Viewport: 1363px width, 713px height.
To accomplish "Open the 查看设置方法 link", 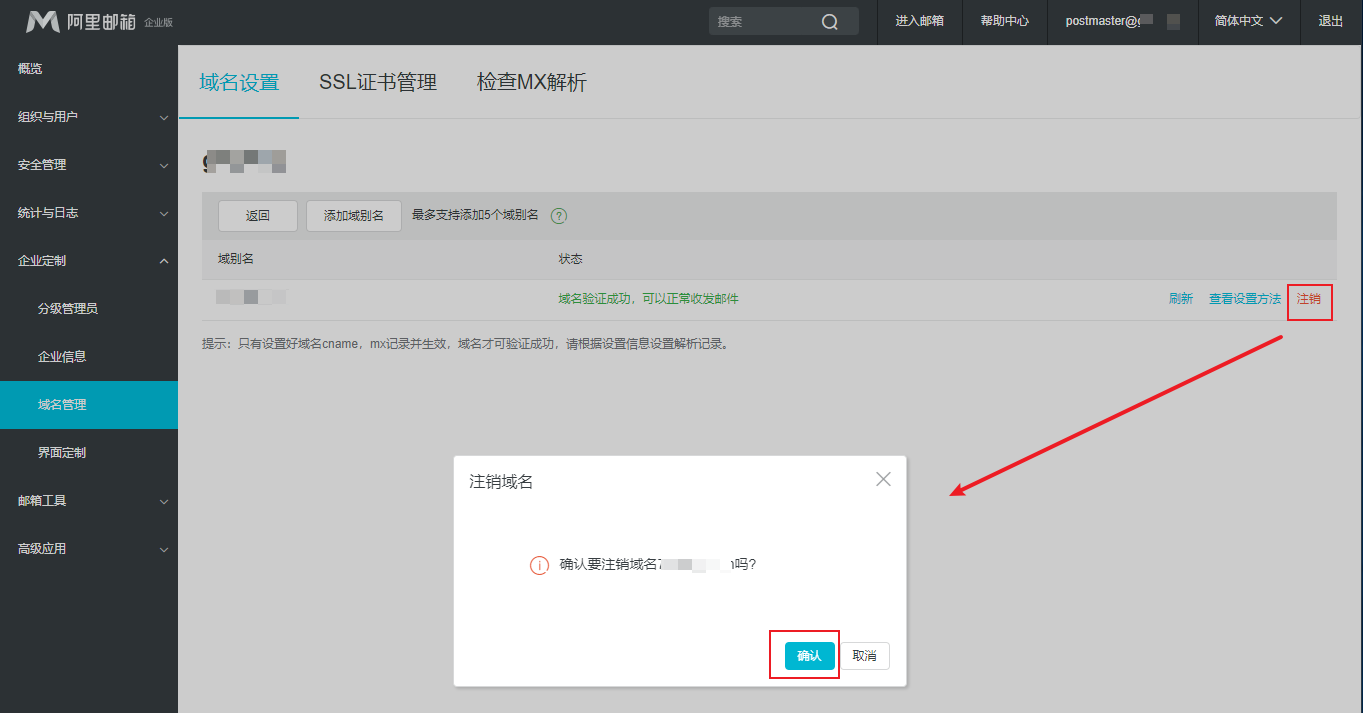I will click(x=1244, y=299).
